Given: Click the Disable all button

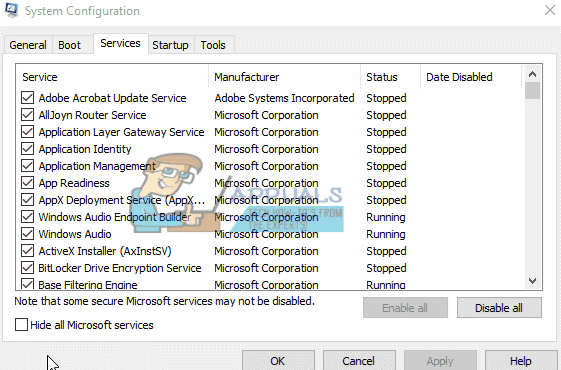Looking at the screenshot, I should (499, 308).
